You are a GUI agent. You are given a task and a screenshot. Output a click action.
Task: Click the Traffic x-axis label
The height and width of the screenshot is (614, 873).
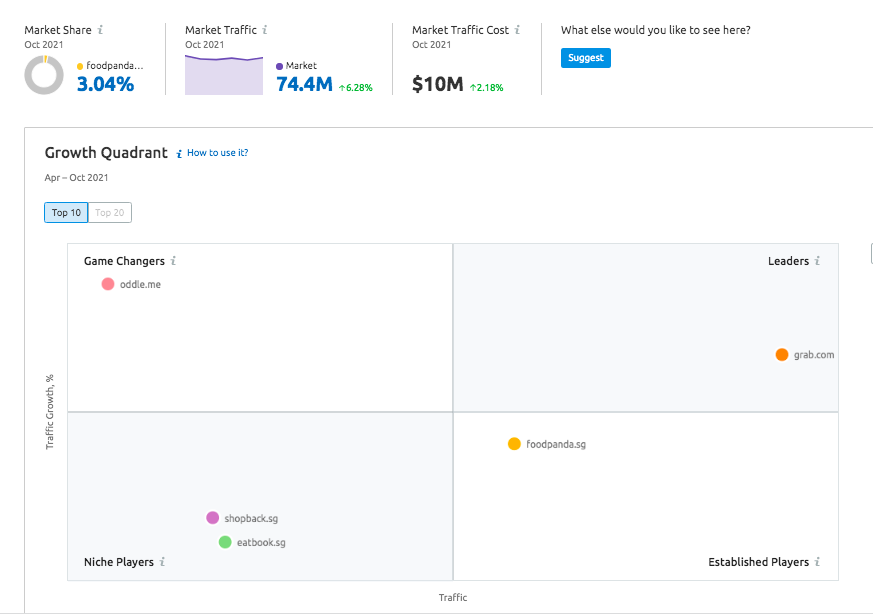(x=453, y=597)
